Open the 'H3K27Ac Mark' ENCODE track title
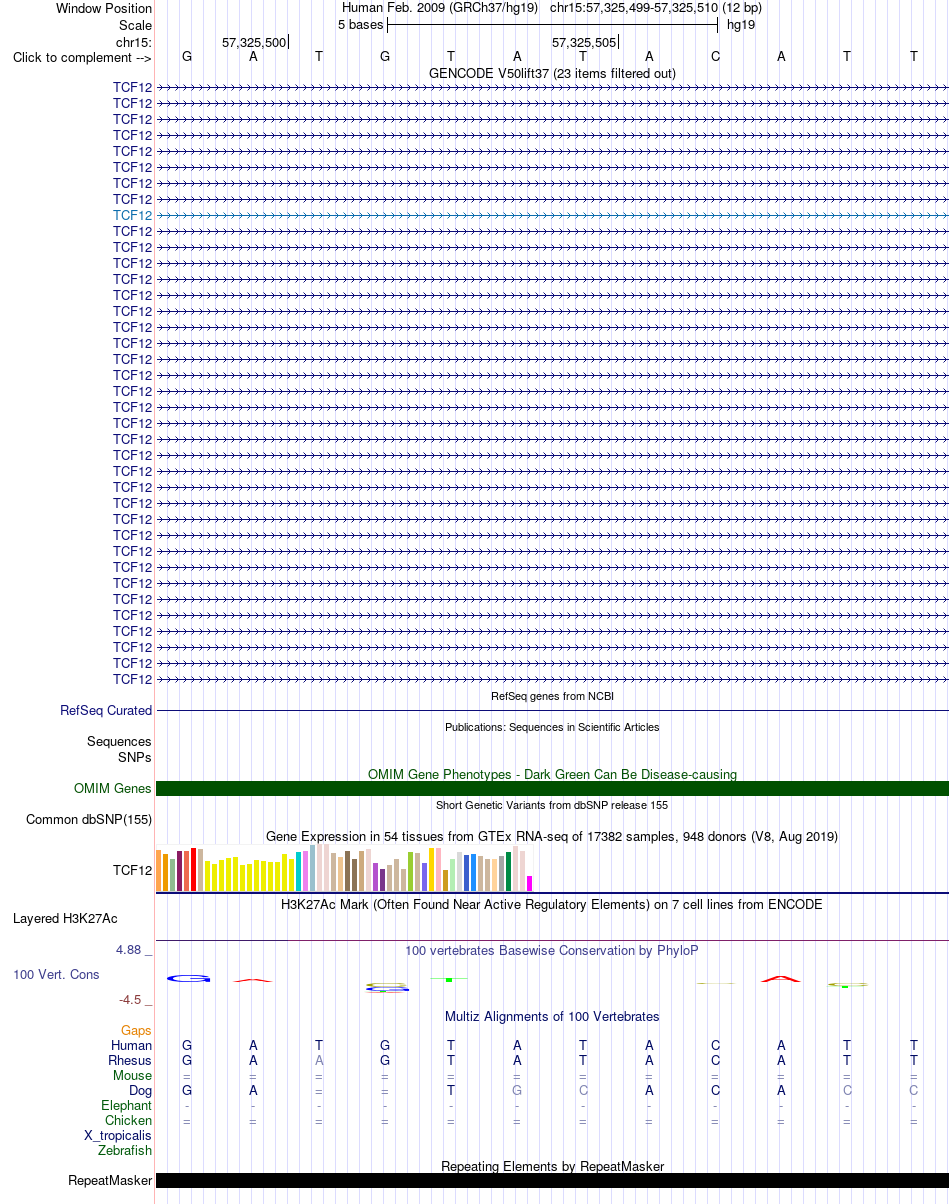This screenshot has height=1204, width=950. click(552, 904)
